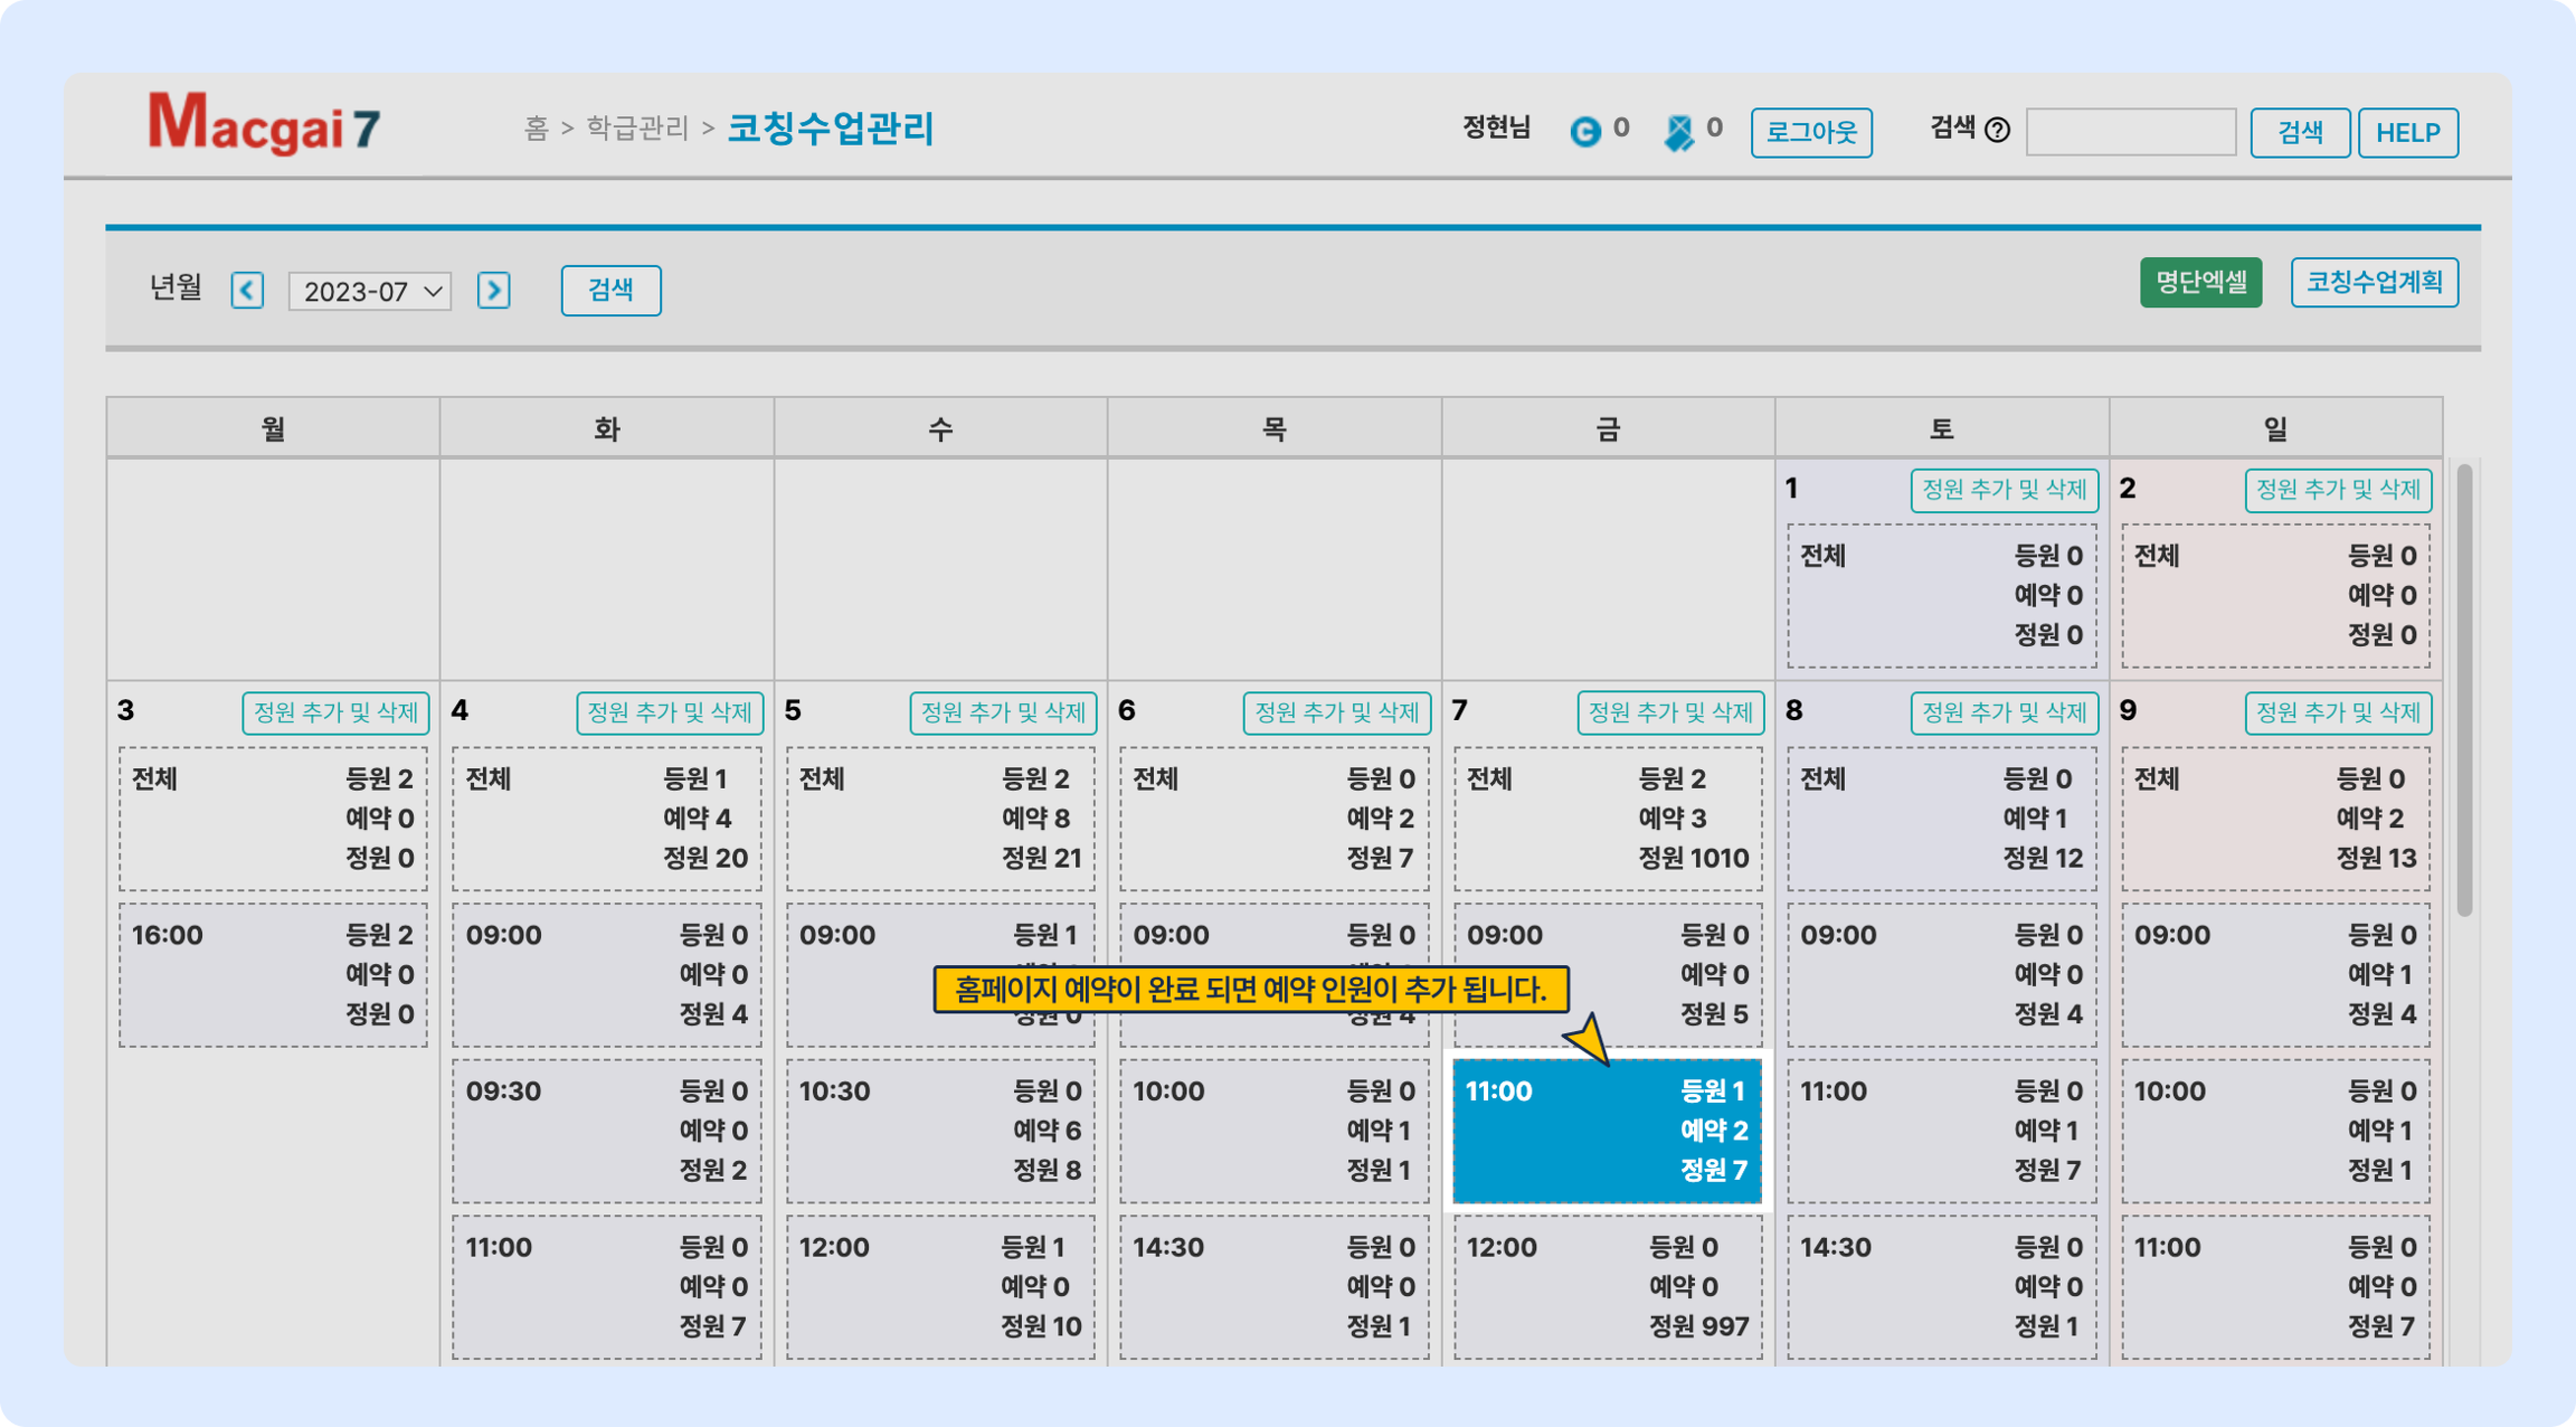The width and height of the screenshot is (2576, 1427).
Task: Go to previous month with left arrow
Action: pos(247,291)
